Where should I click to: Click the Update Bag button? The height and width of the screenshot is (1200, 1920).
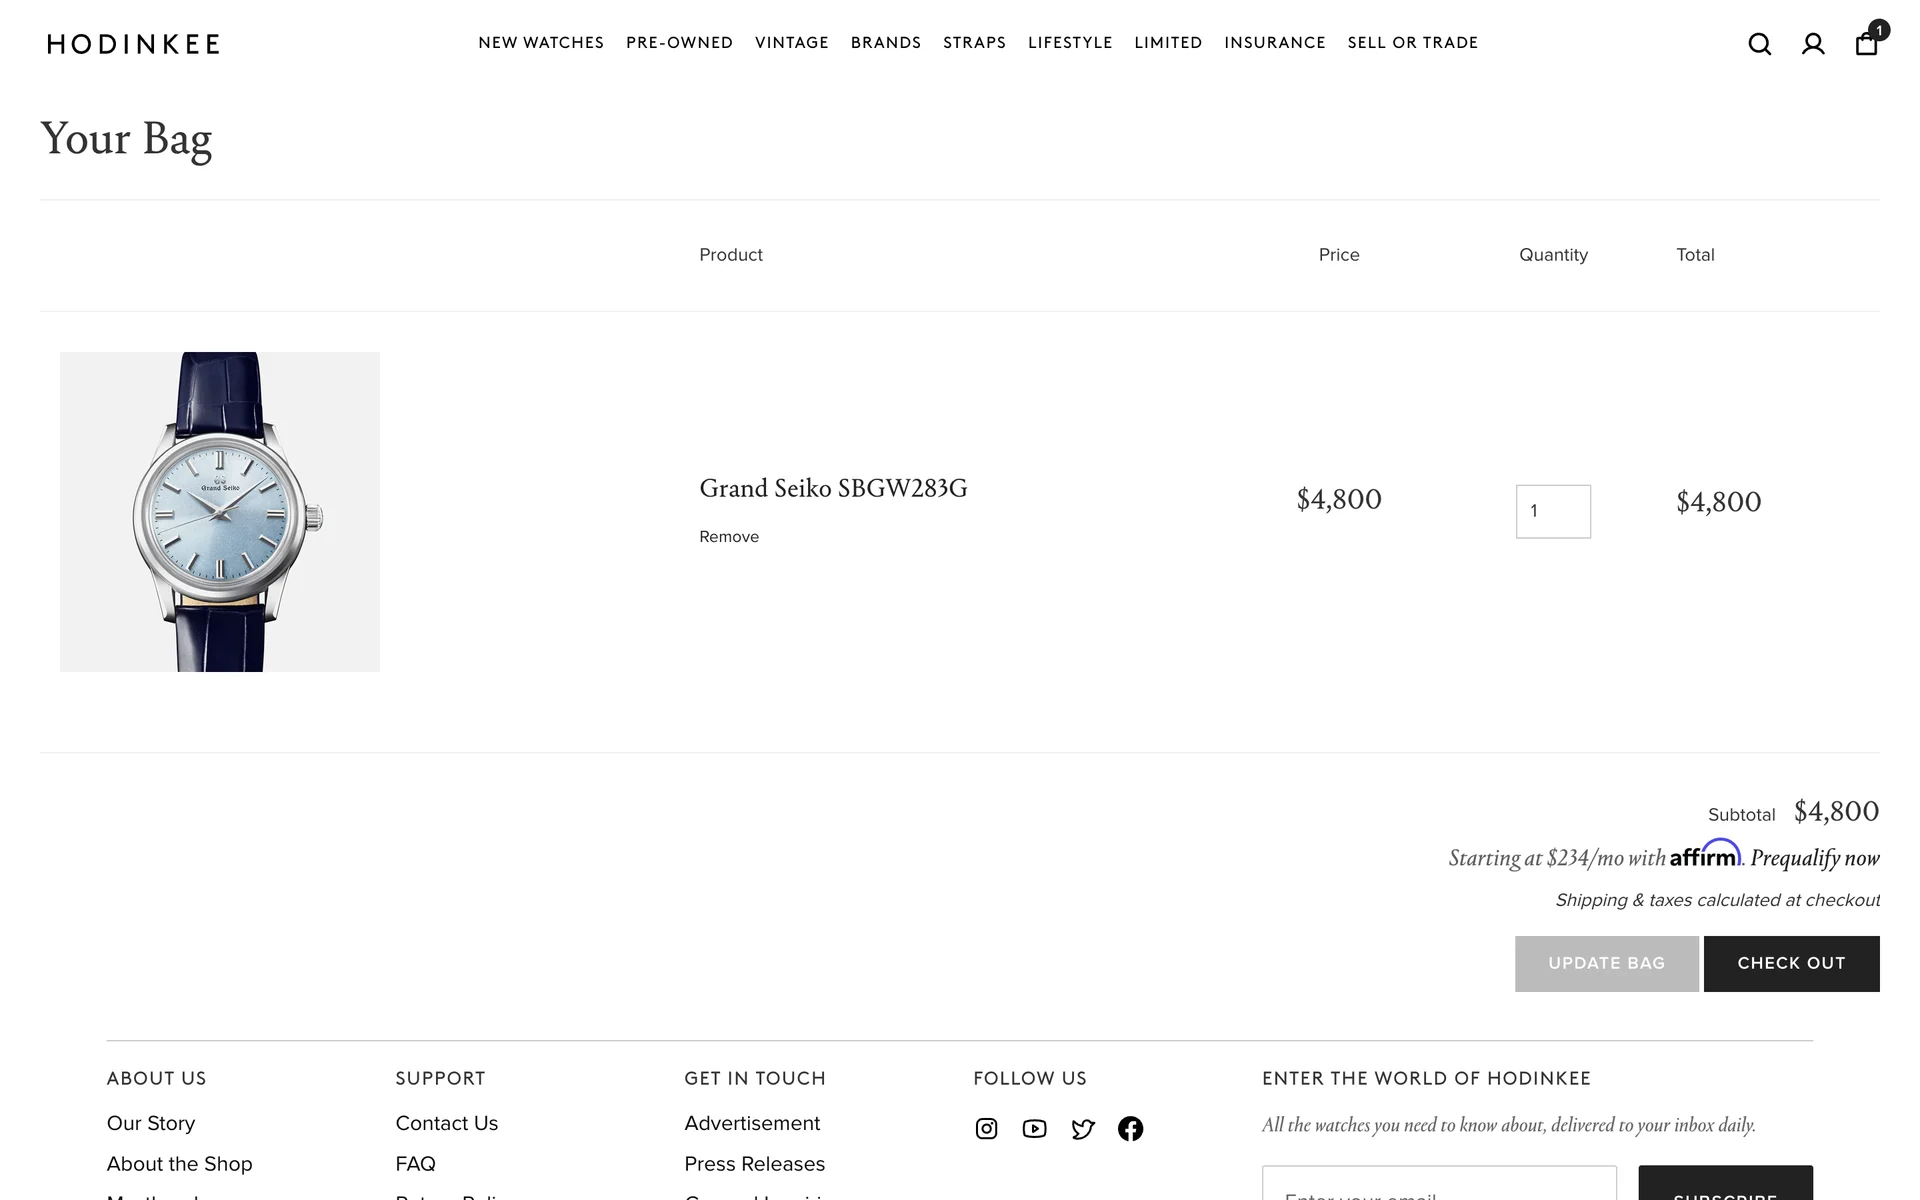[x=1606, y=963]
